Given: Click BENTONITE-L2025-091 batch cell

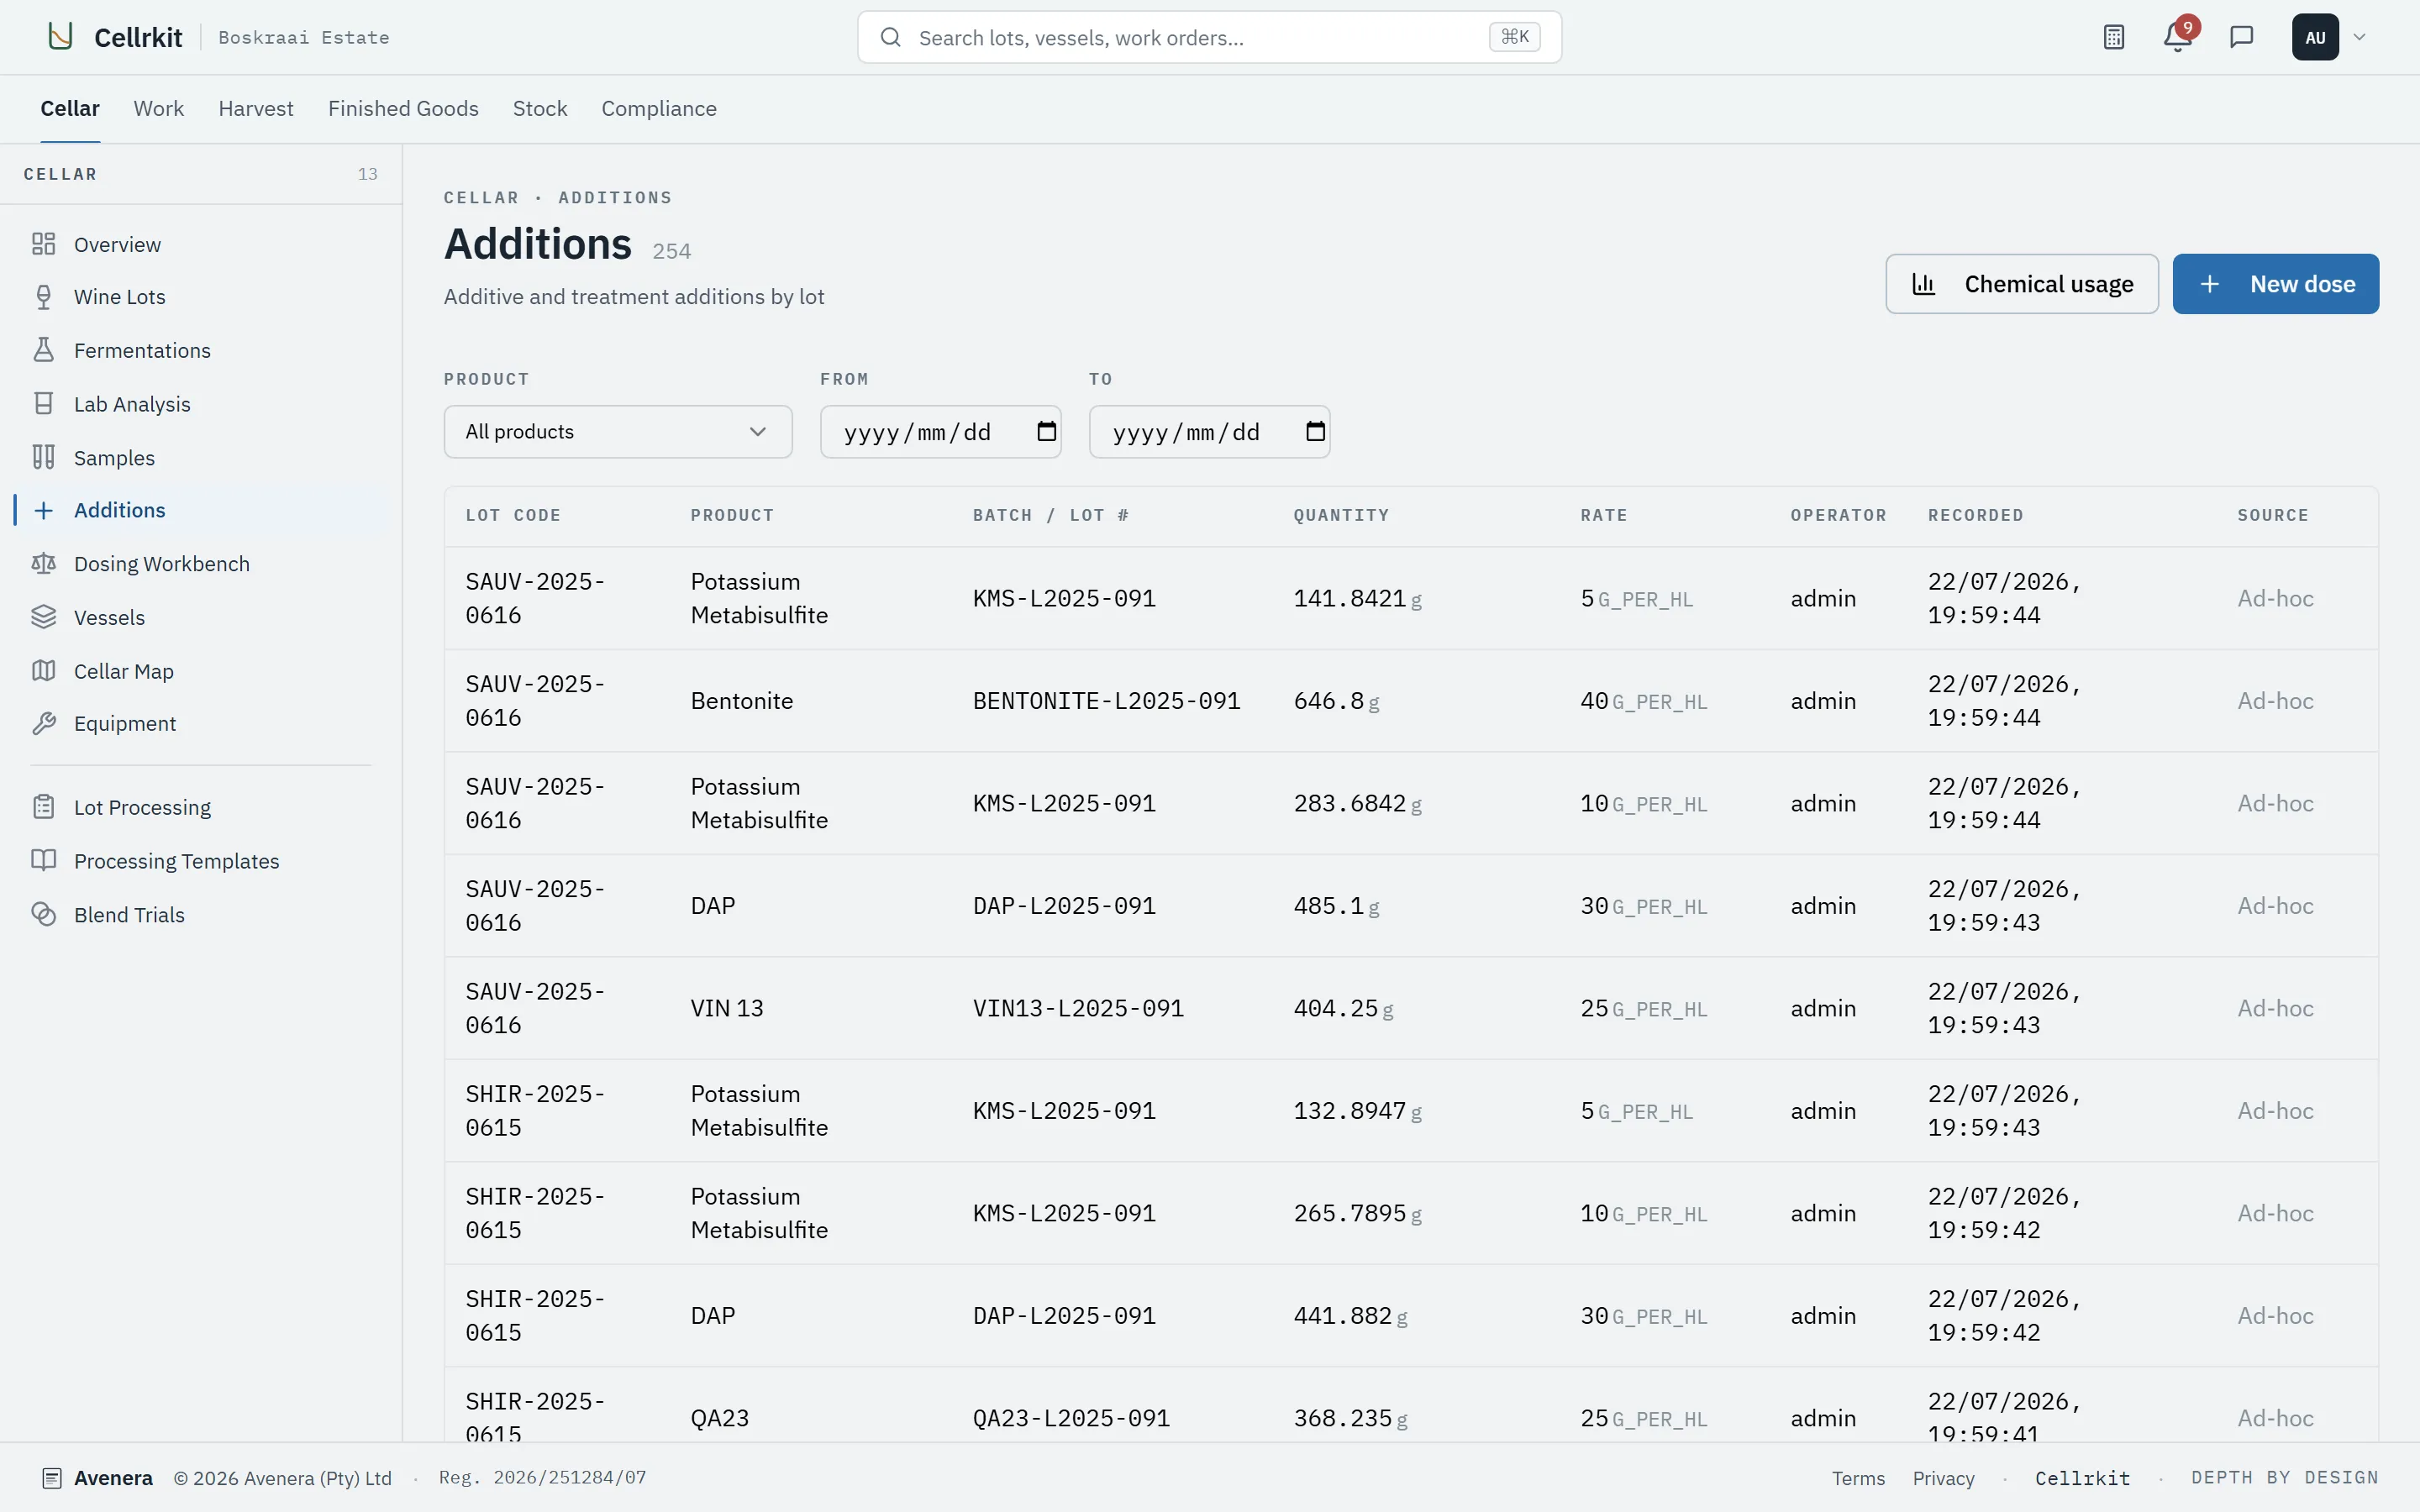Looking at the screenshot, I should click(1106, 701).
